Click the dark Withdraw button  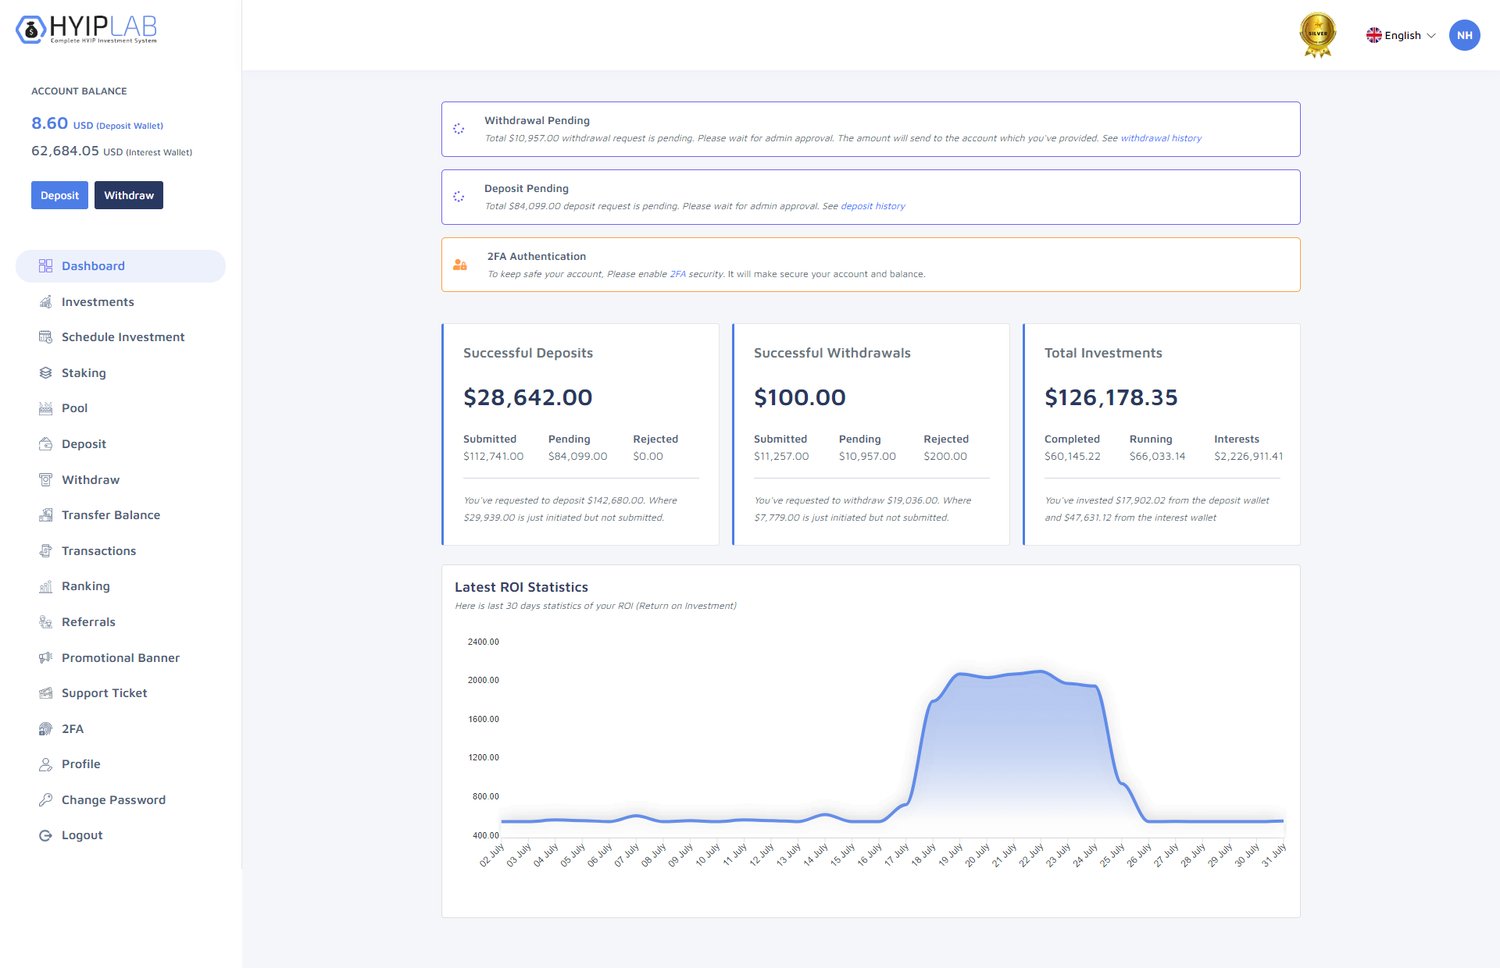(129, 195)
